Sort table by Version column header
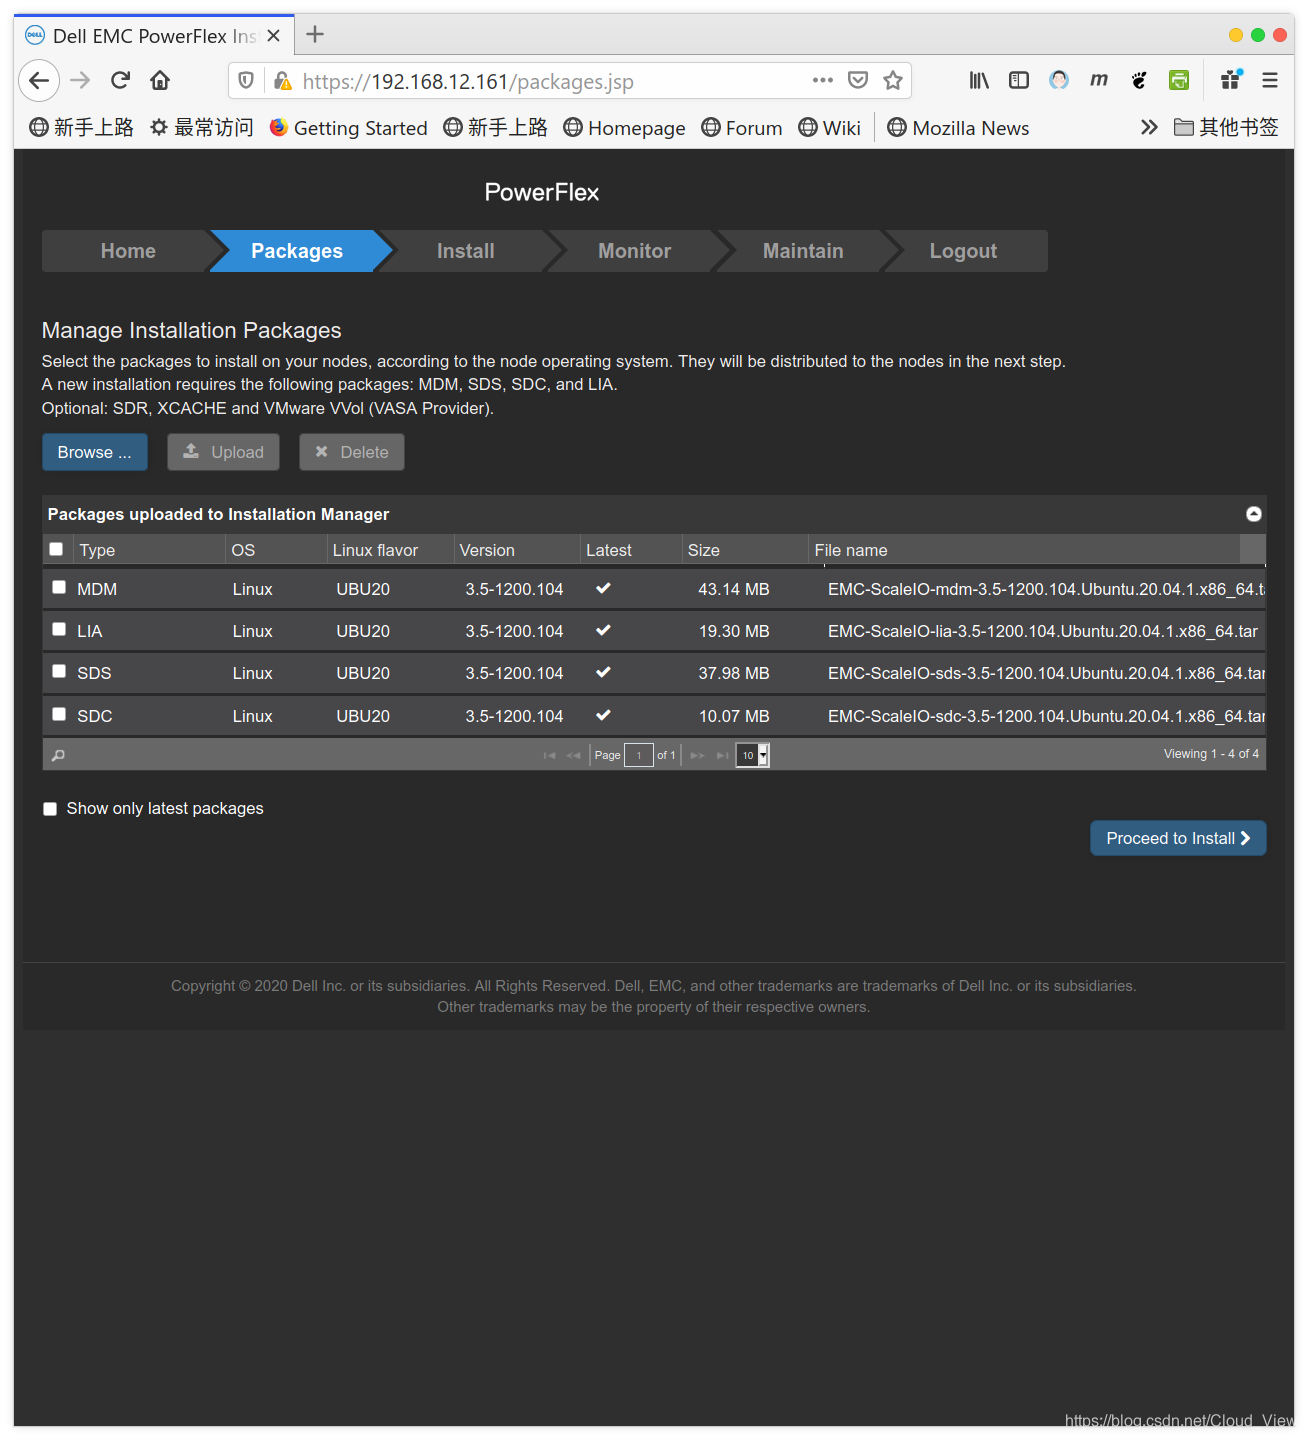Viewport: 1308px width, 1440px height. click(516, 550)
